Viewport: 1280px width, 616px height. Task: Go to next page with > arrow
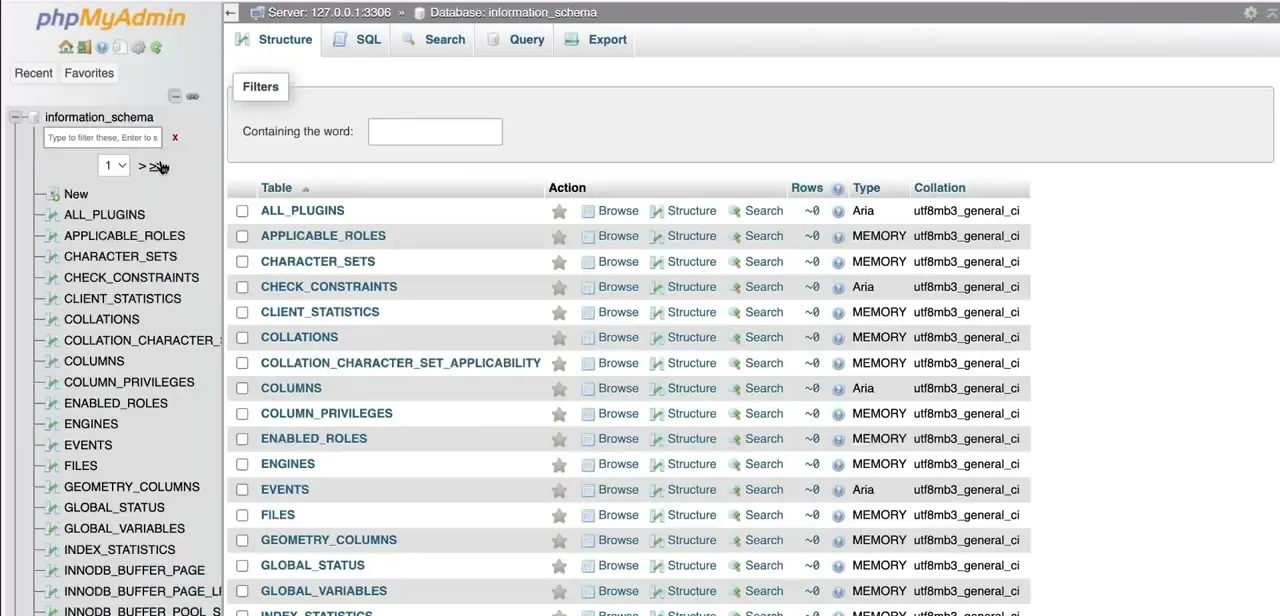click(x=142, y=166)
